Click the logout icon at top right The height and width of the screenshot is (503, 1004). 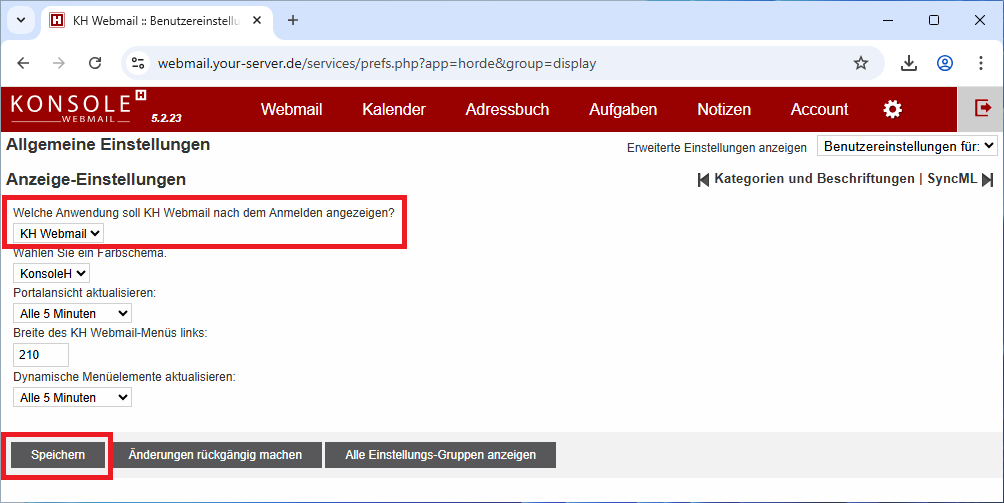coord(982,108)
